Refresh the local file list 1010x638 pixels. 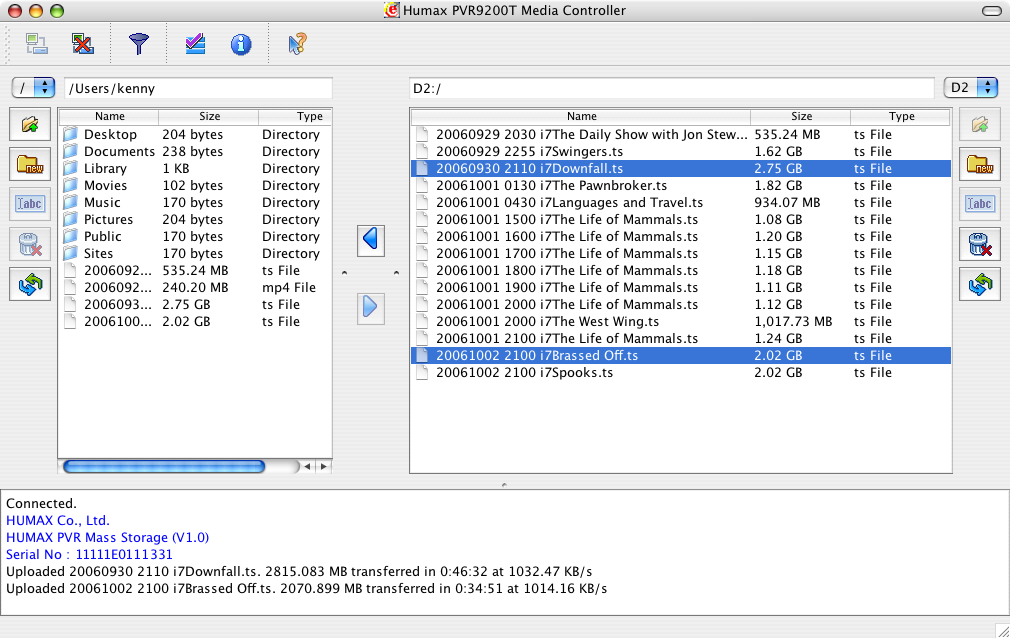click(30, 284)
